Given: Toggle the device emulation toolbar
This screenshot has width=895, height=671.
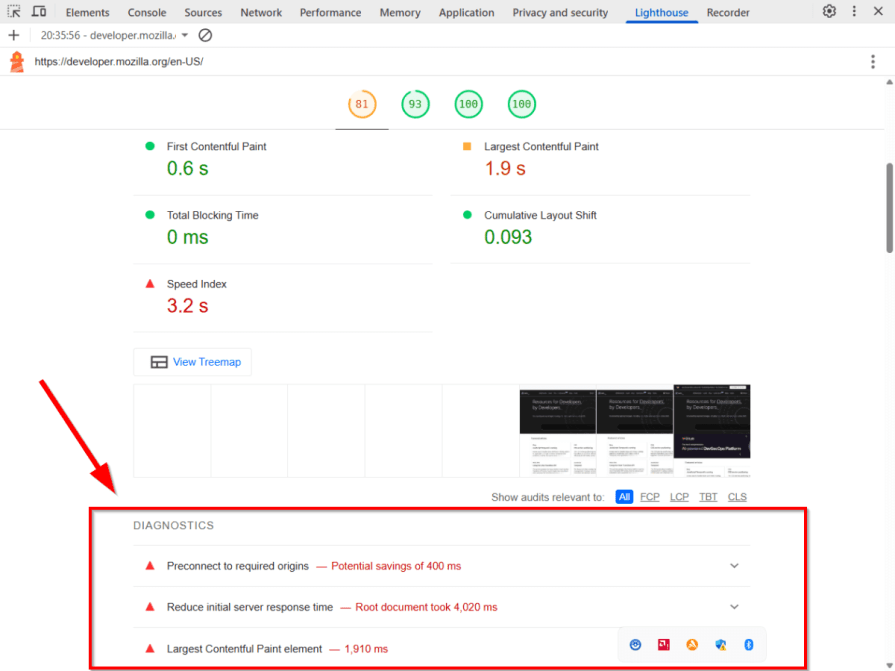Looking at the screenshot, I should (38, 11).
